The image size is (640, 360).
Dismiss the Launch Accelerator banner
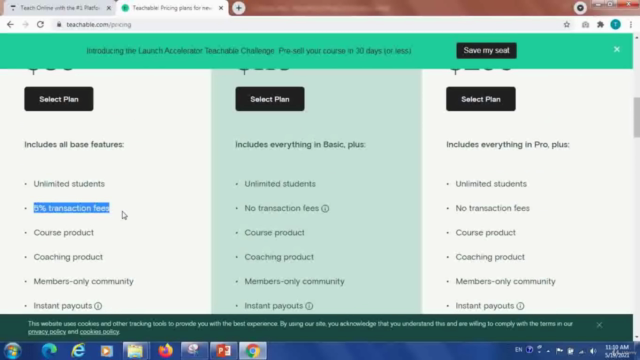(x=617, y=49)
